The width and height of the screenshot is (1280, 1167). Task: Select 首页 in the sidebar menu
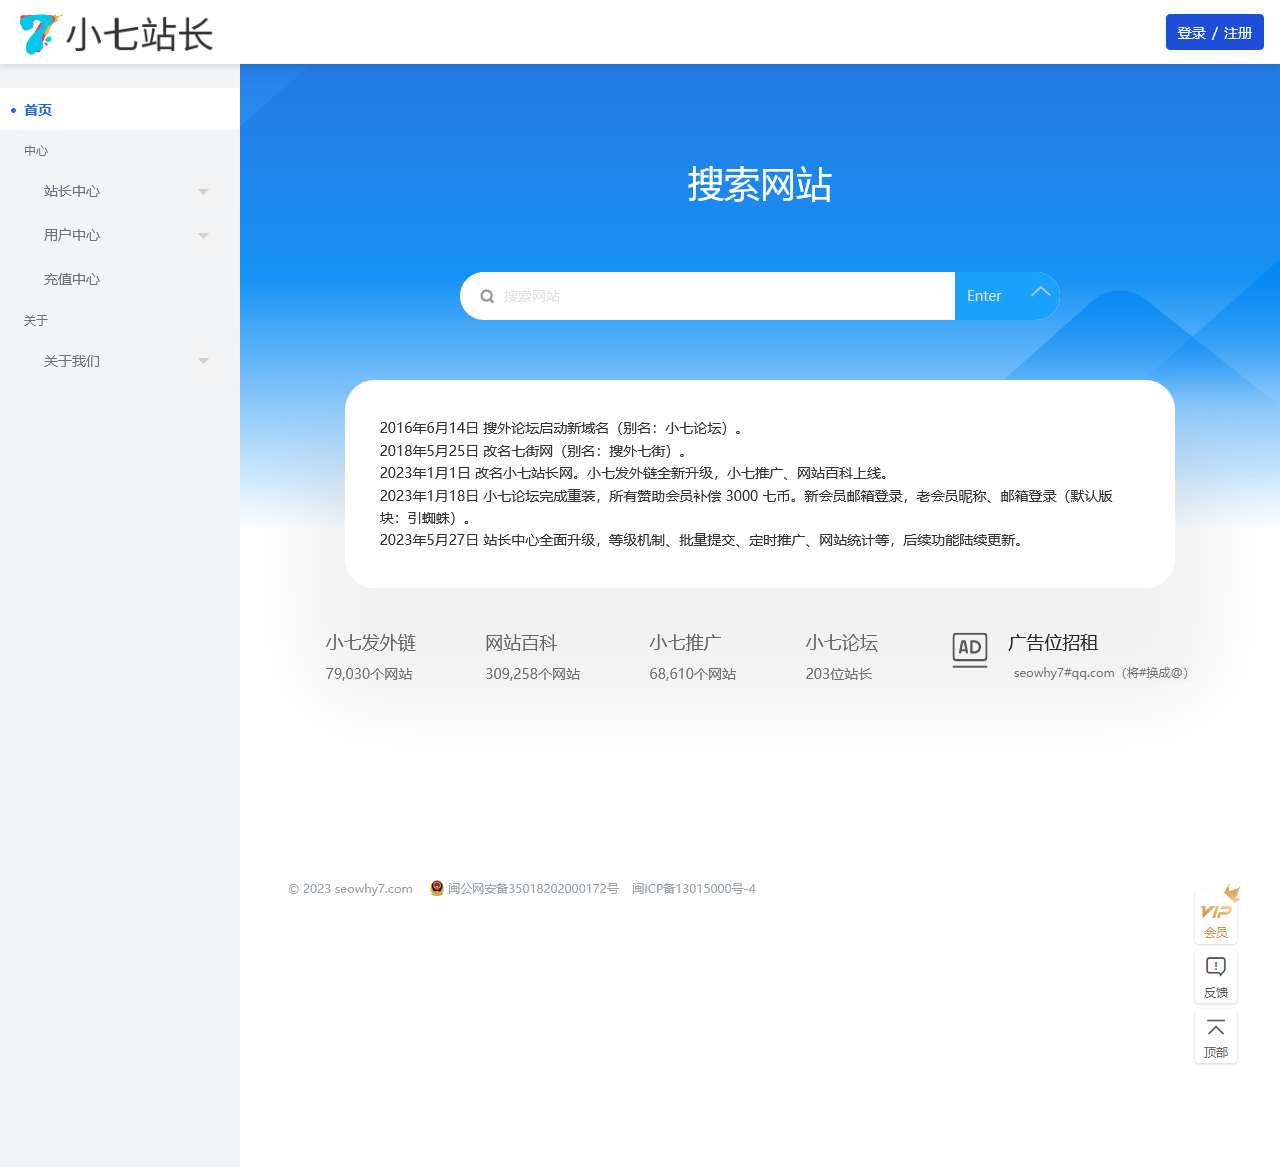point(38,110)
